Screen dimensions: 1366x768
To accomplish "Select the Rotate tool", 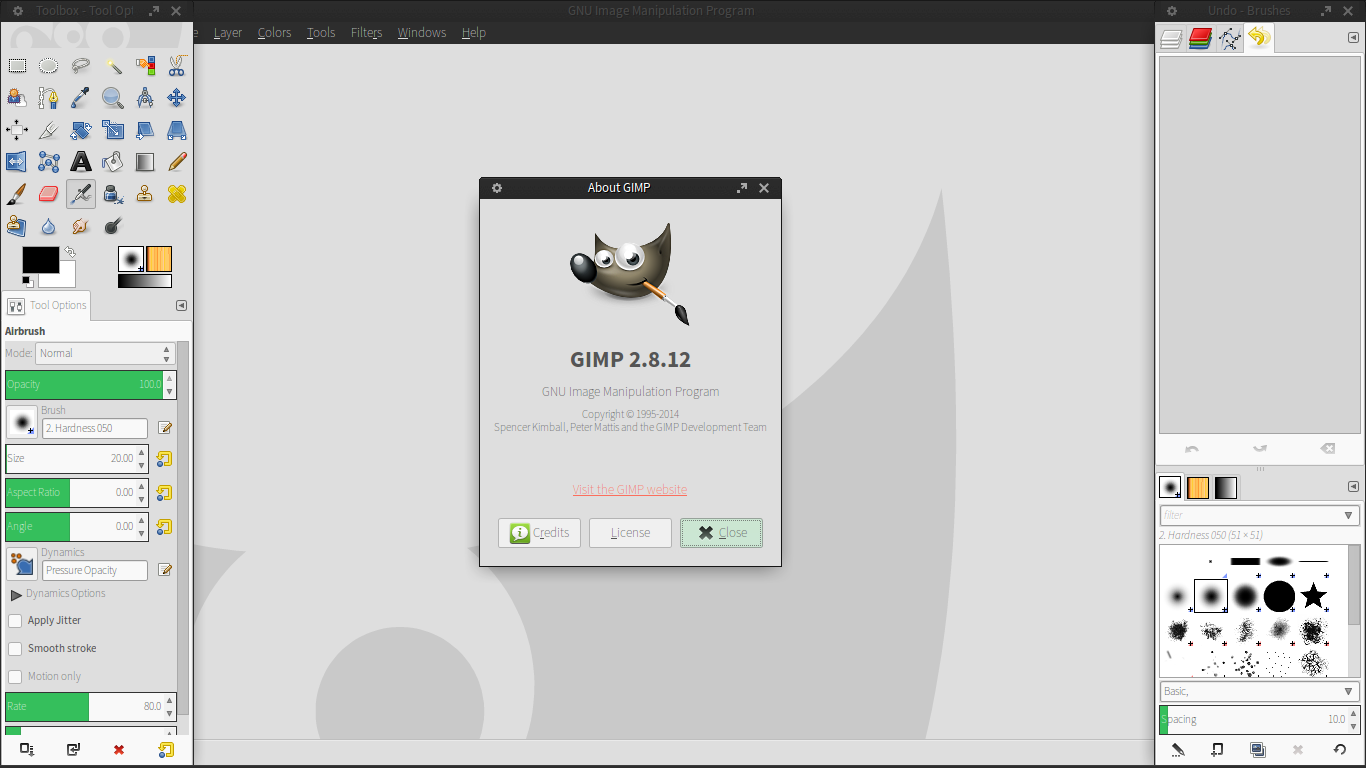I will click(x=81, y=130).
